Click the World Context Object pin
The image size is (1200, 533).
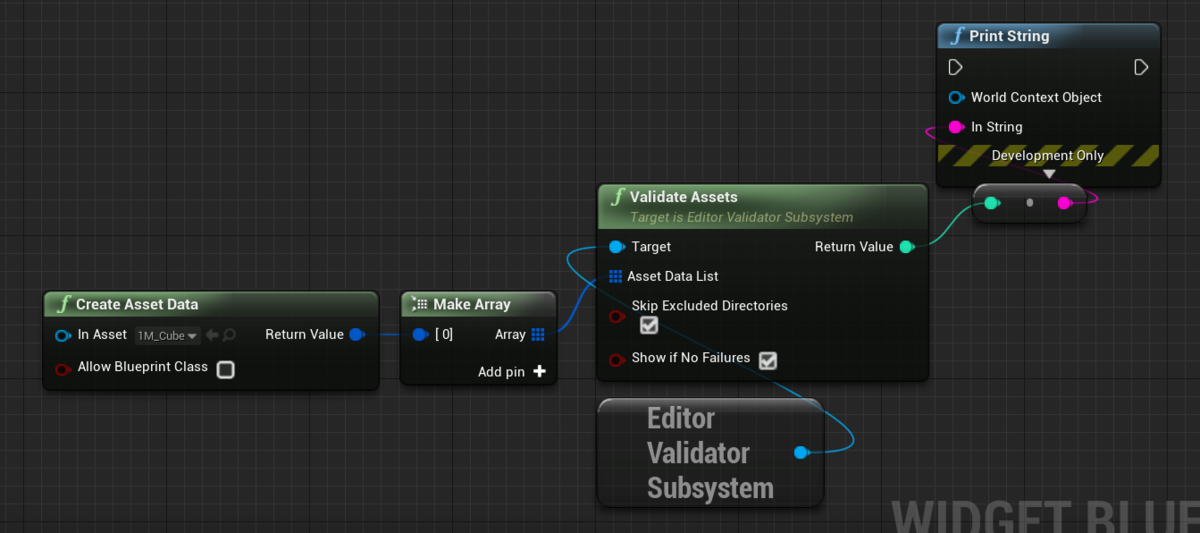[x=955, y=97]
